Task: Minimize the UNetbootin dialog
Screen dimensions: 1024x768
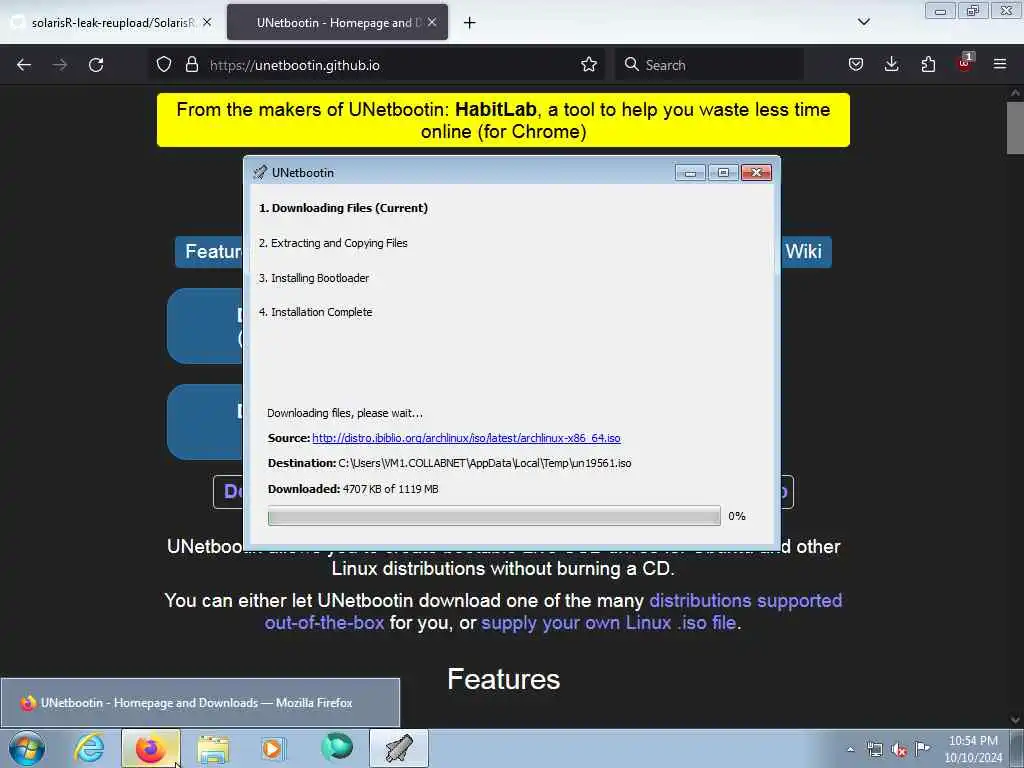Action: [690, 172]
